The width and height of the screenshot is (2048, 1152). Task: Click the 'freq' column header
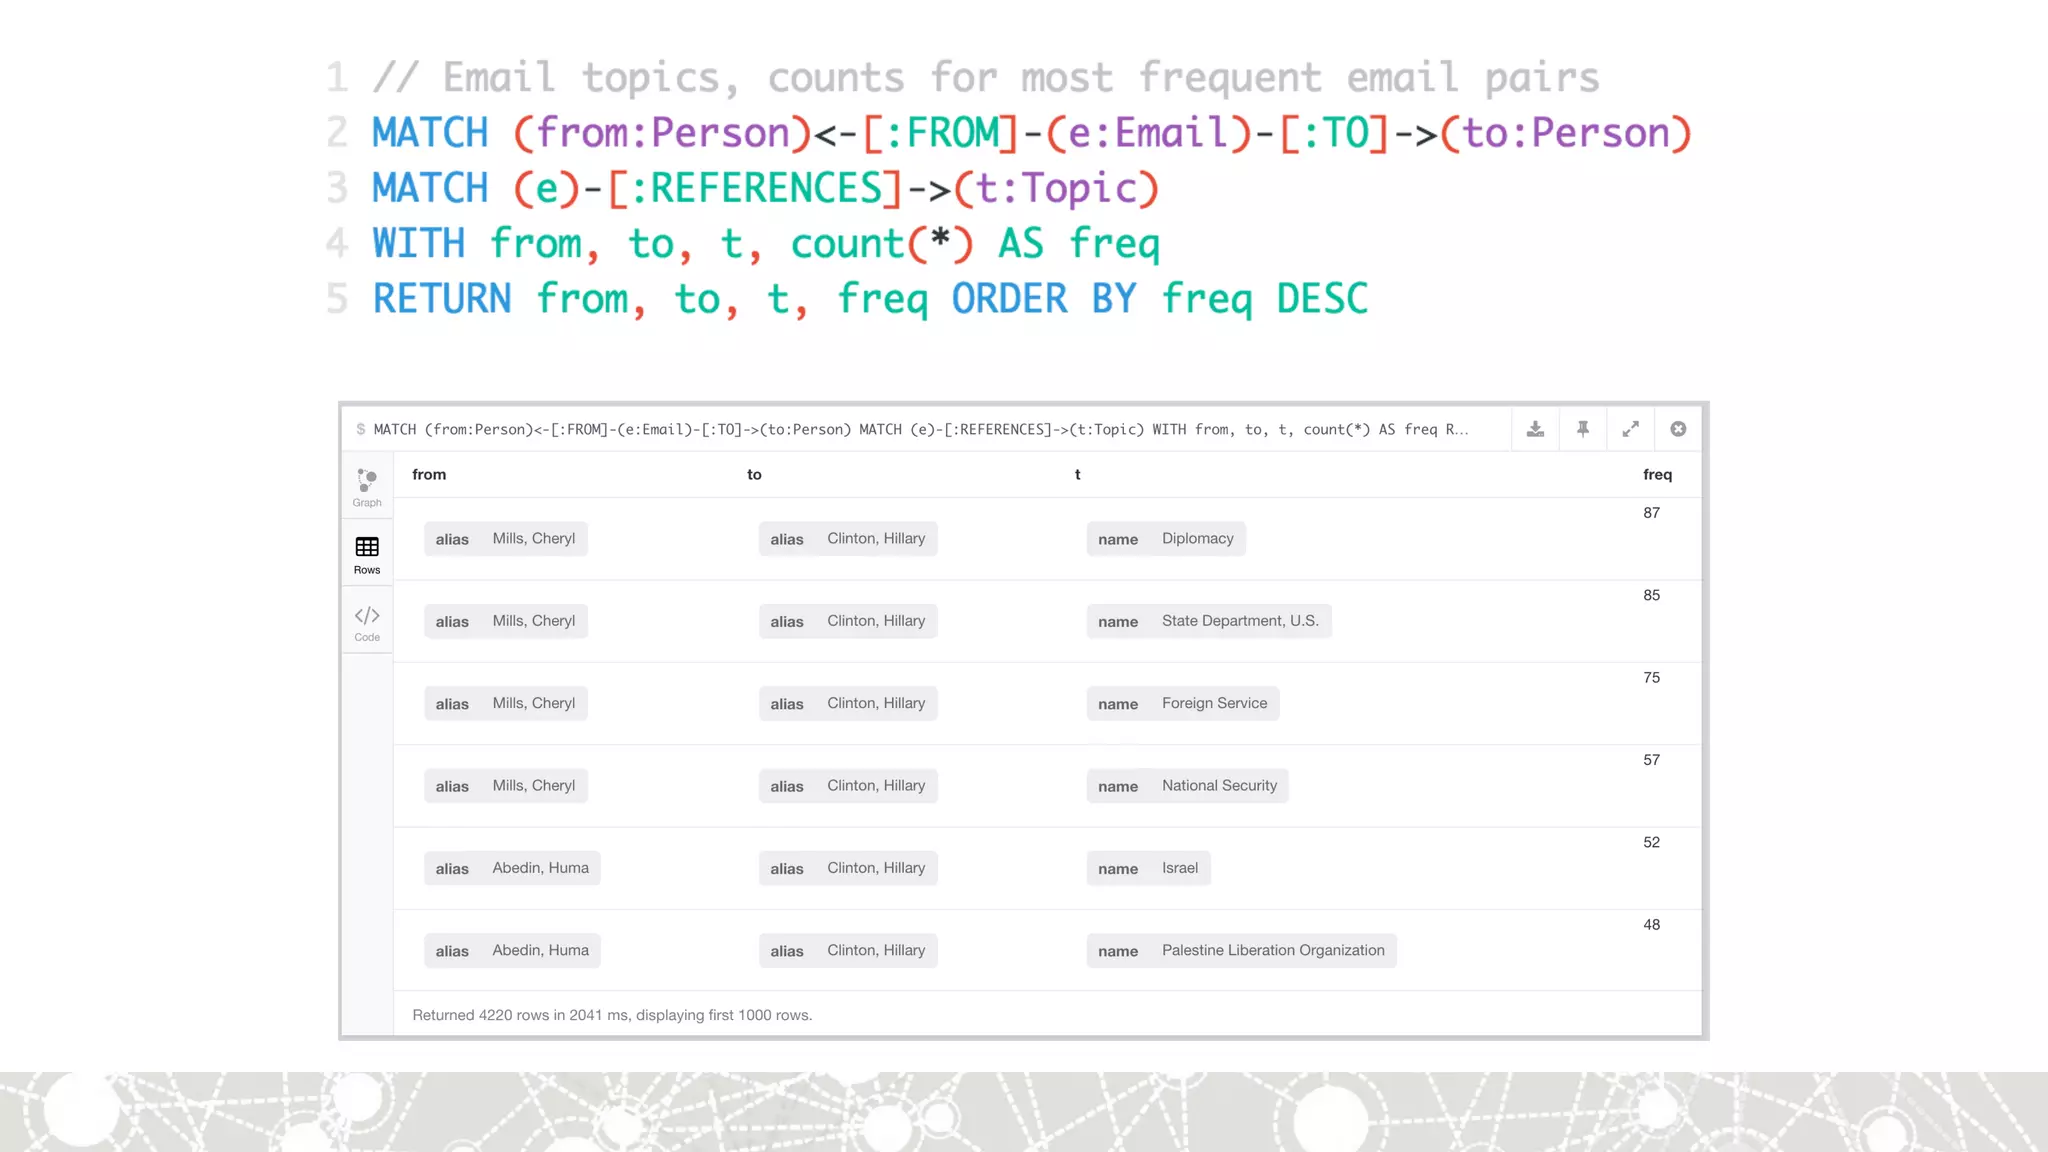1656,474
